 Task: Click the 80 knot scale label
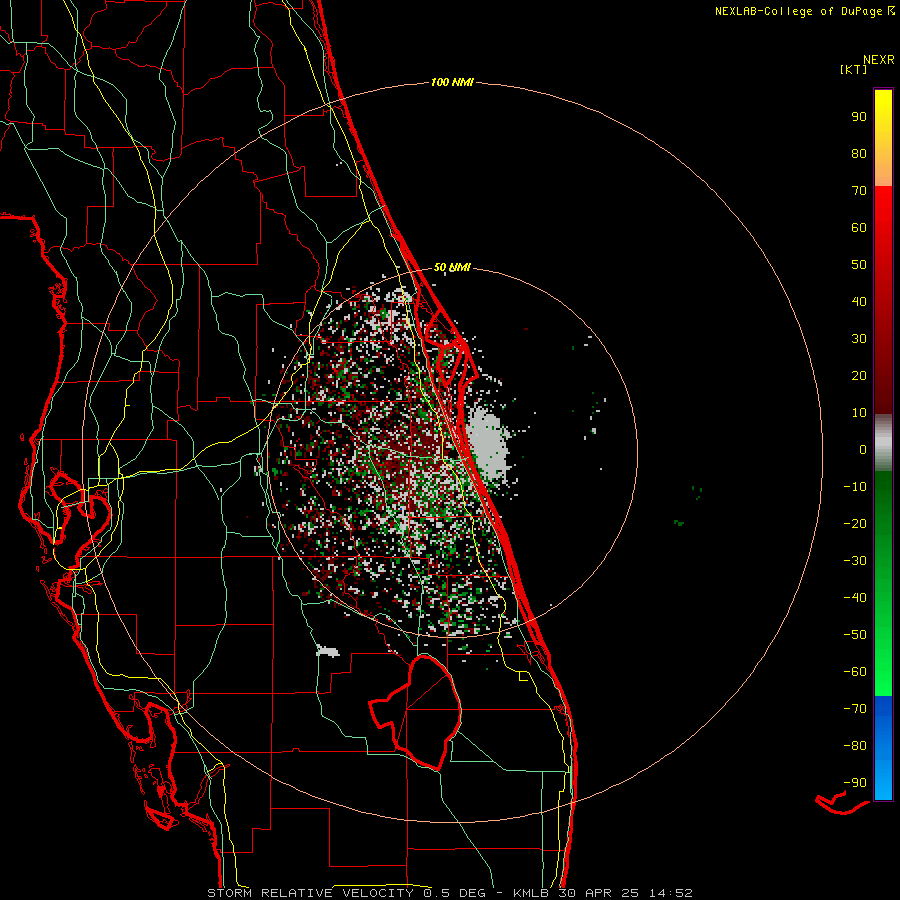(x=859, y=153)
